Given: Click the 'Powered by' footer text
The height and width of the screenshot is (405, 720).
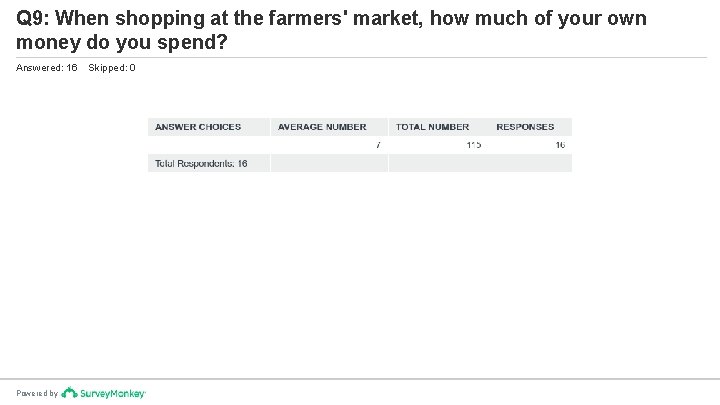Looking at the screenshot, I should click(x=37, y=394).
